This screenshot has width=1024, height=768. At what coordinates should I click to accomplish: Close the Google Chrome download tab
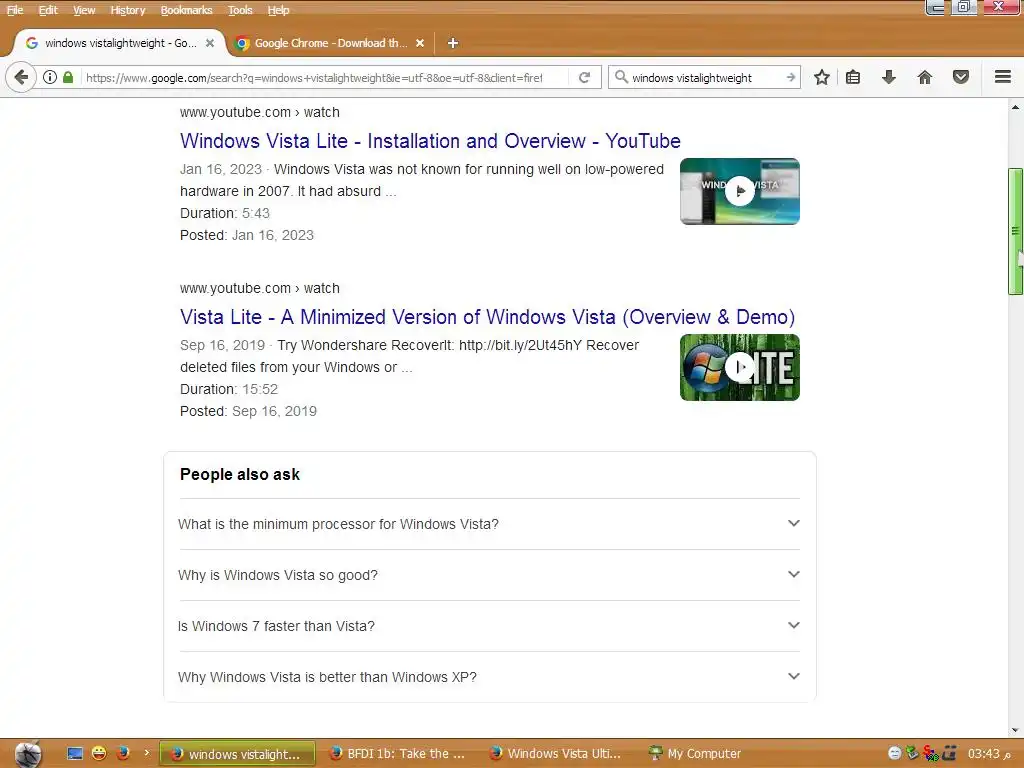(x=420, y=43)
